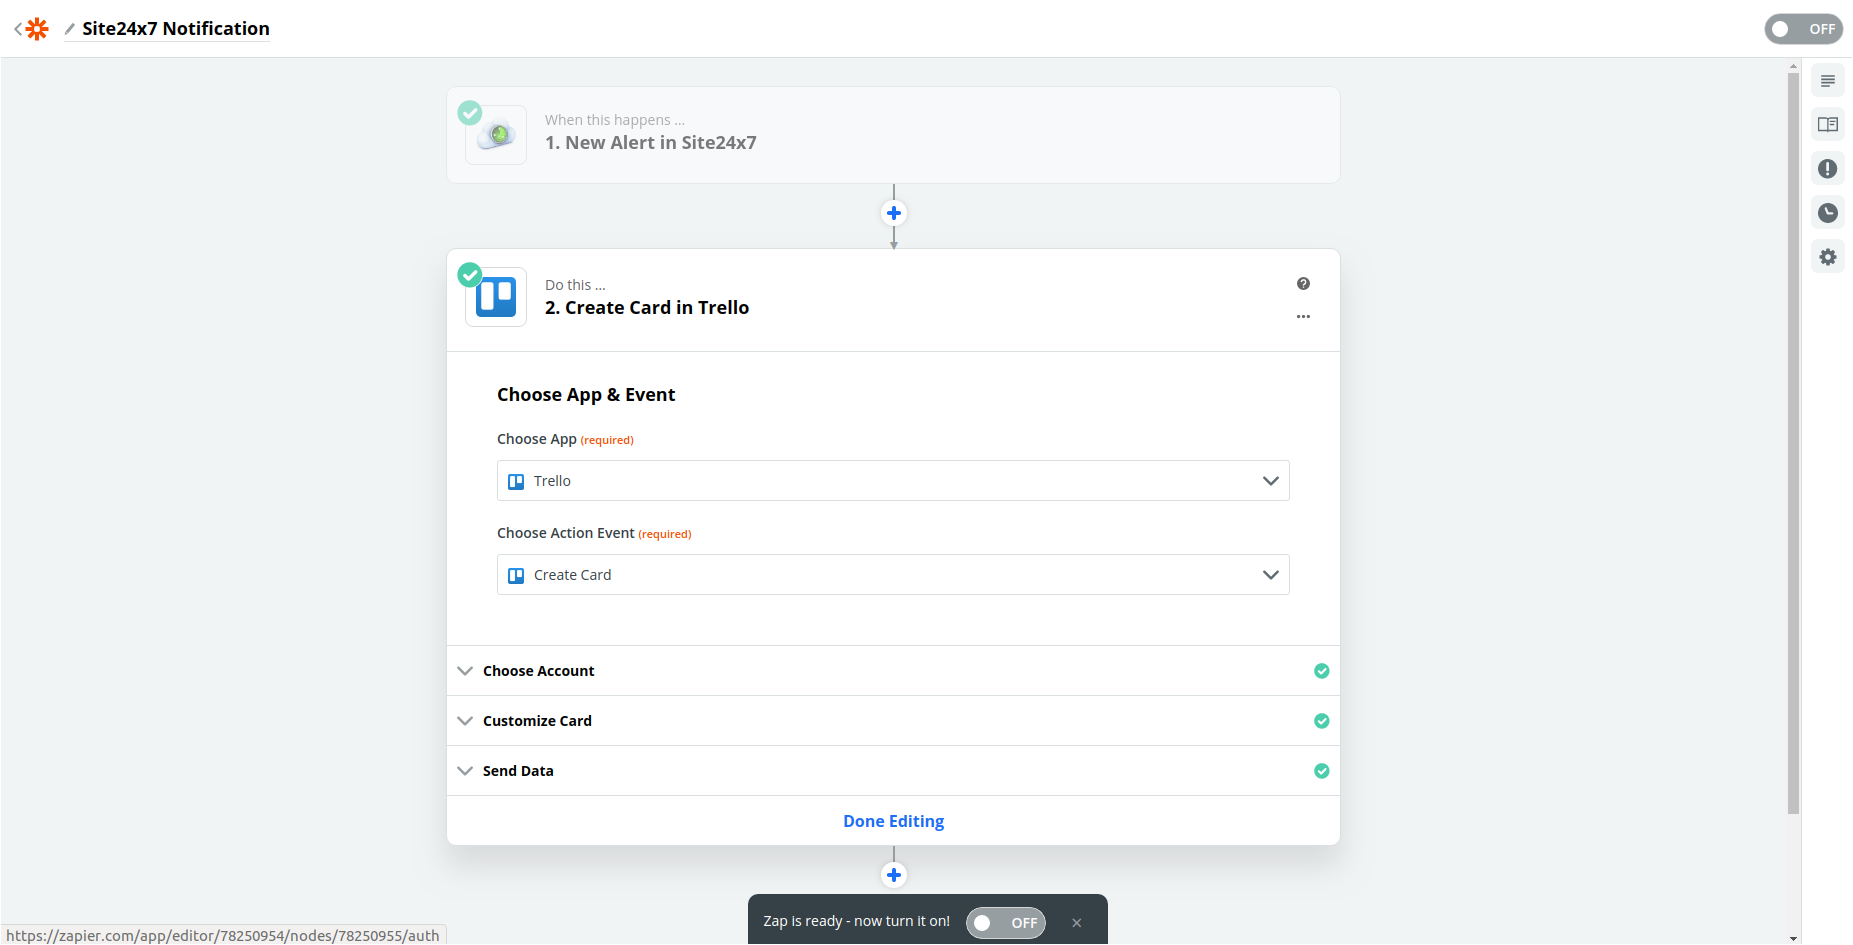This screenshot has height=945, width=1853.
Task: Open the Choose Action Event dropdown
Action: 892,575
